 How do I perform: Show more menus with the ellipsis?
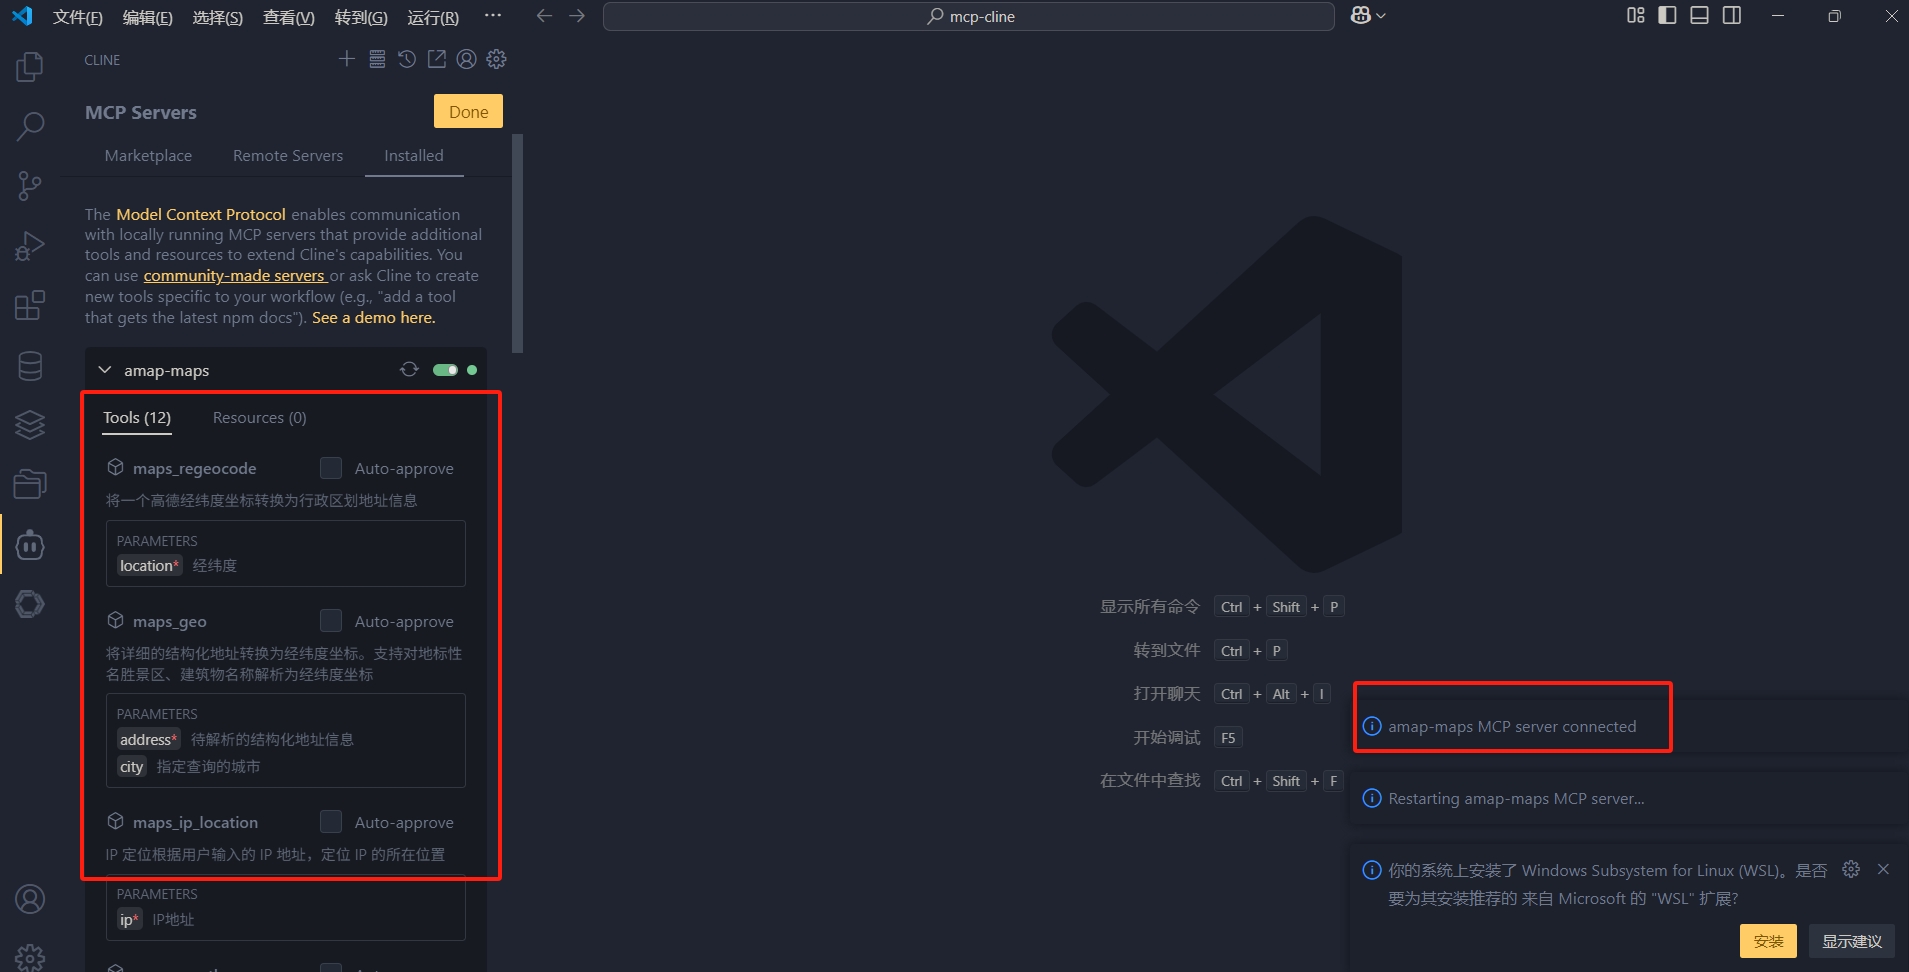493,16
